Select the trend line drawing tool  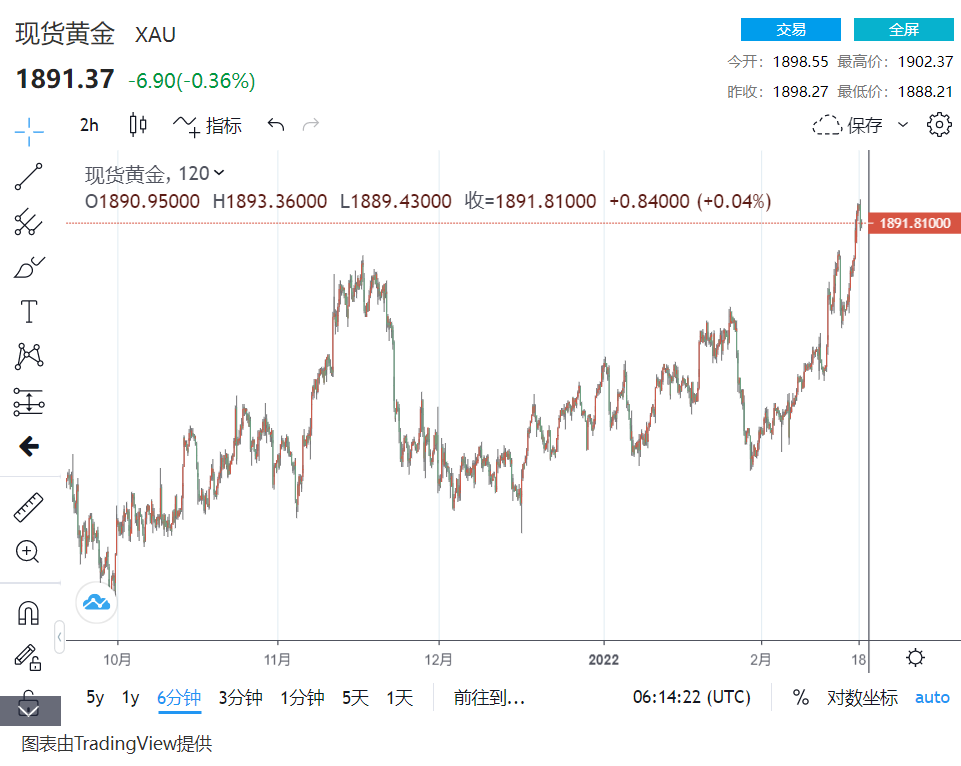(29, 177)
